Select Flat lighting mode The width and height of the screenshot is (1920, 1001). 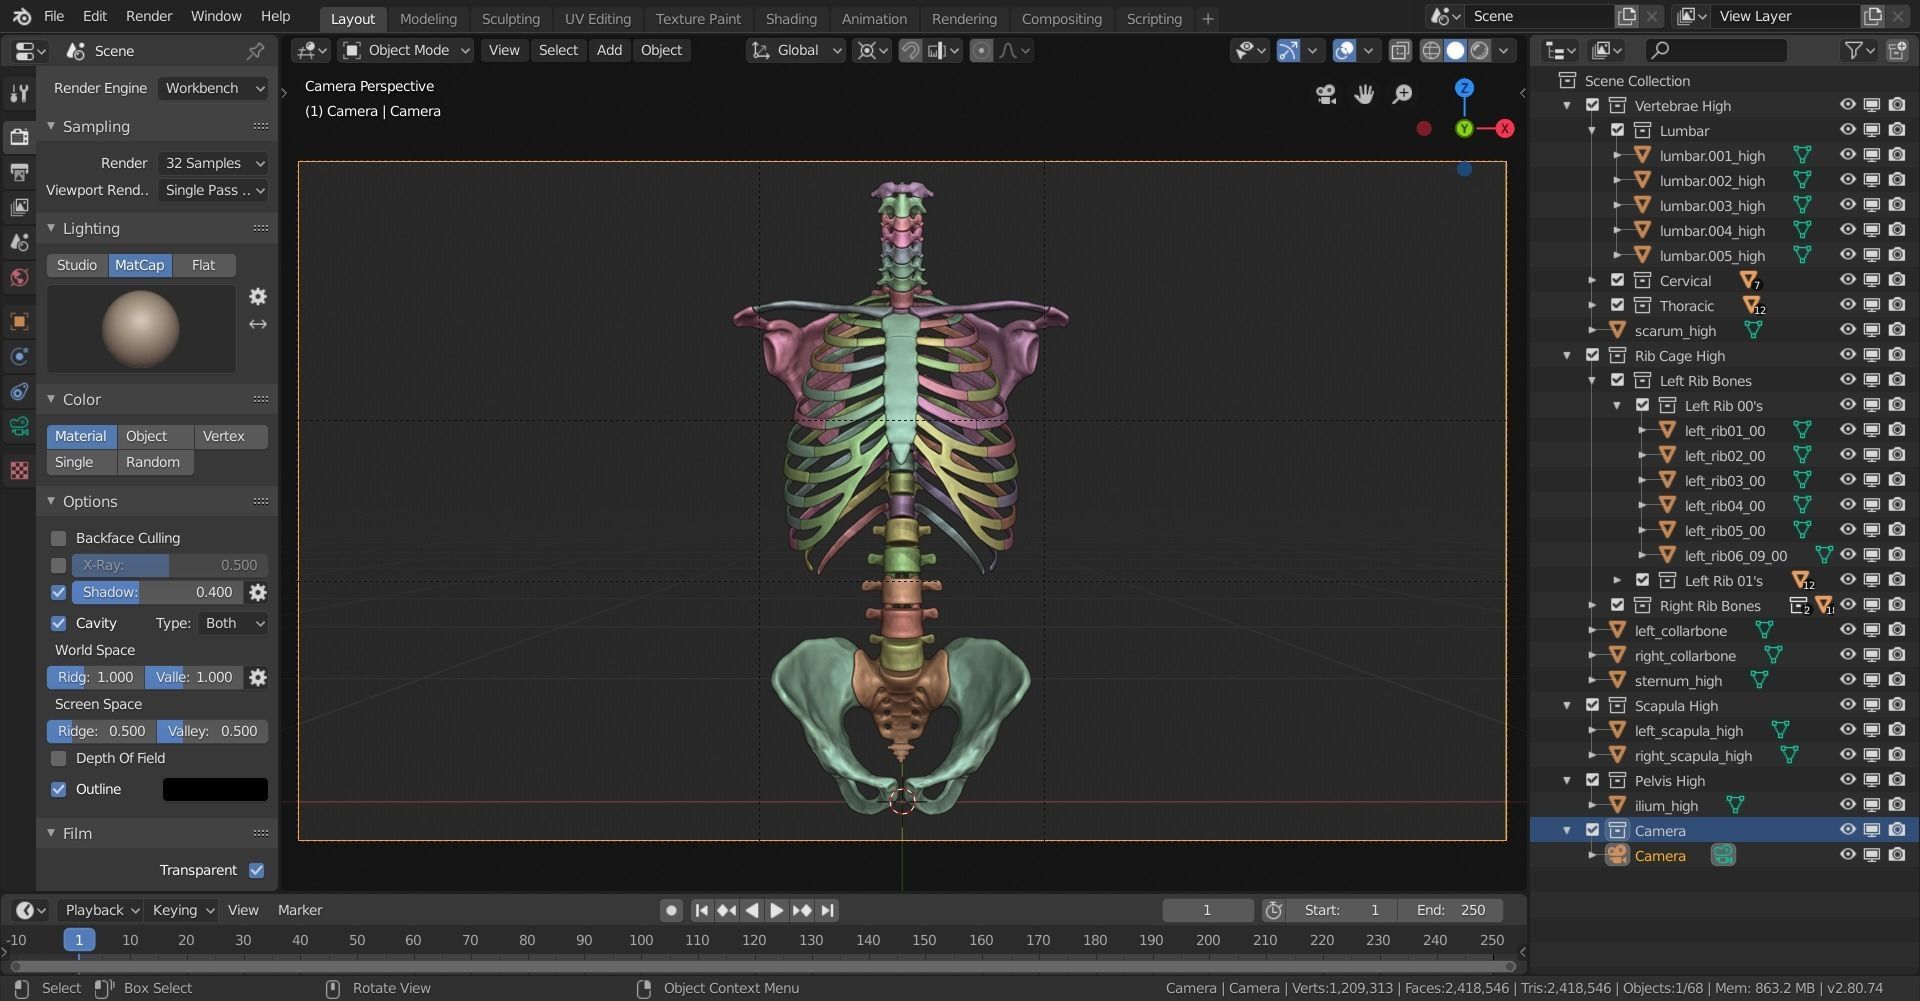203,265
